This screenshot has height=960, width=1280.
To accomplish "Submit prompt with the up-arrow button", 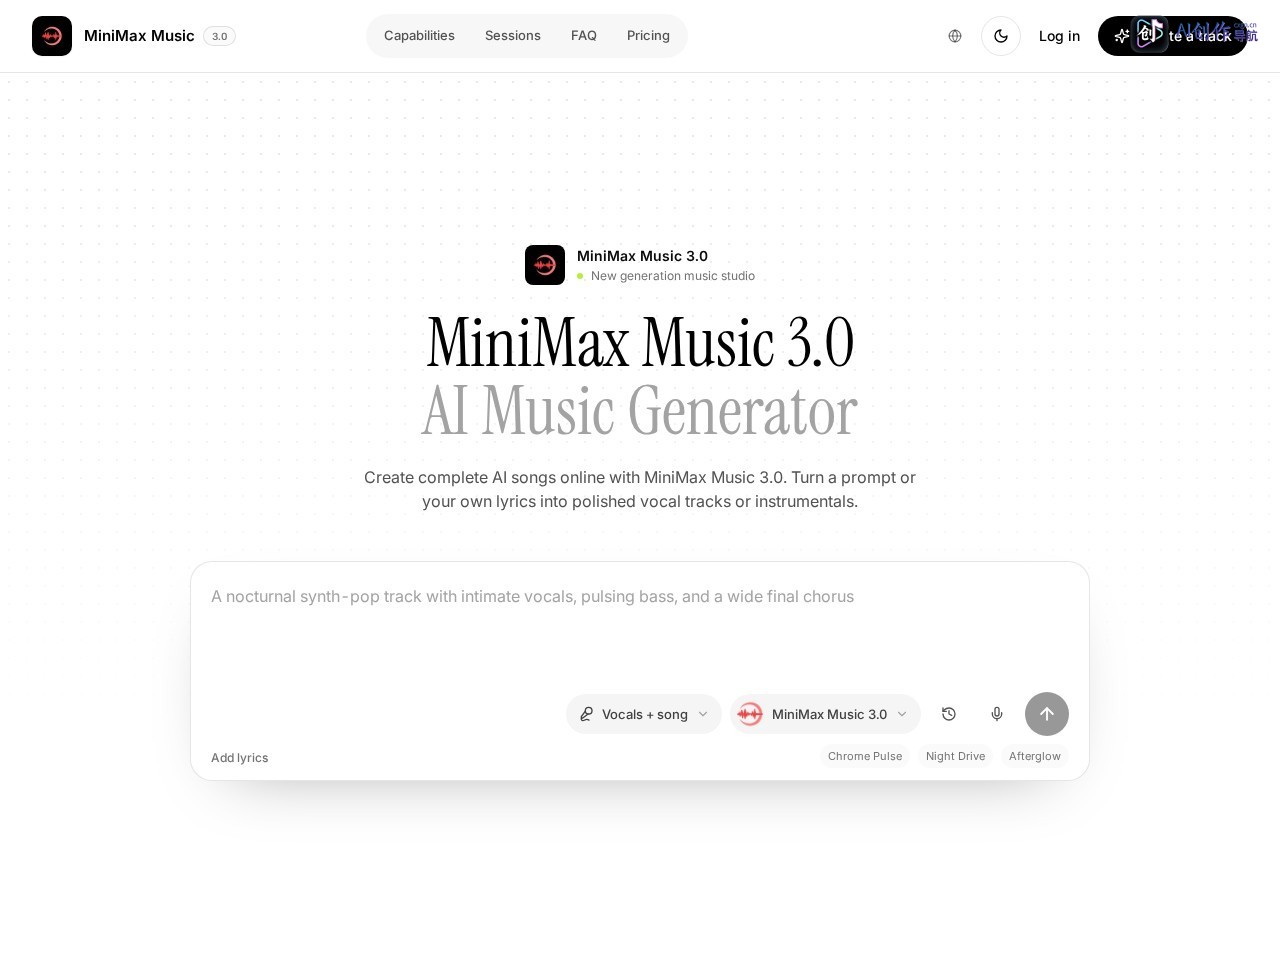I will tap(1047, 714).
